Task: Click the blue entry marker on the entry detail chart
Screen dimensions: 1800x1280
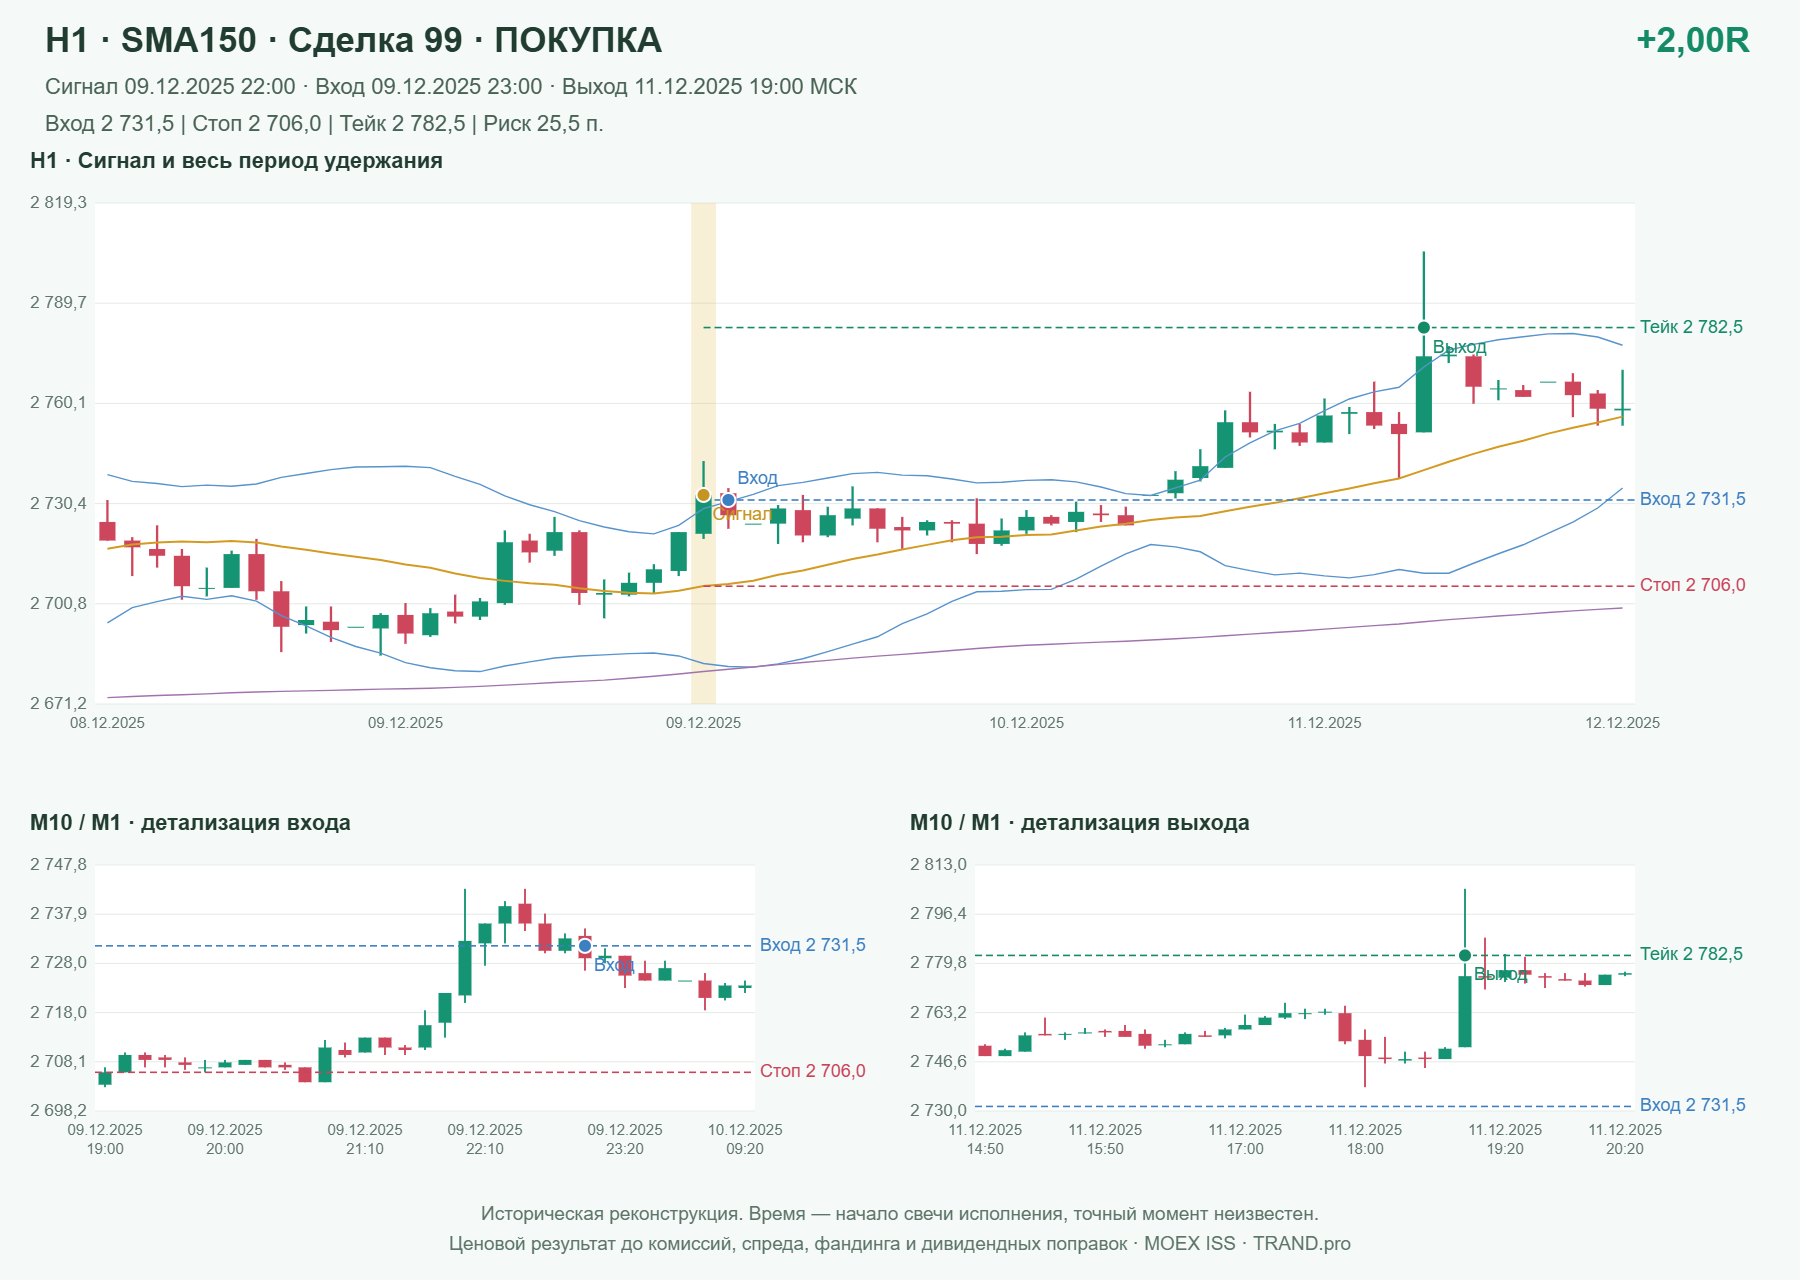Action: pyautogui.click(x=585, y=946)
